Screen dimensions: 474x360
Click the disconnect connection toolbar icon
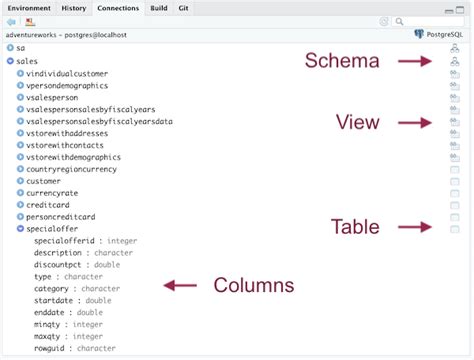30,22
